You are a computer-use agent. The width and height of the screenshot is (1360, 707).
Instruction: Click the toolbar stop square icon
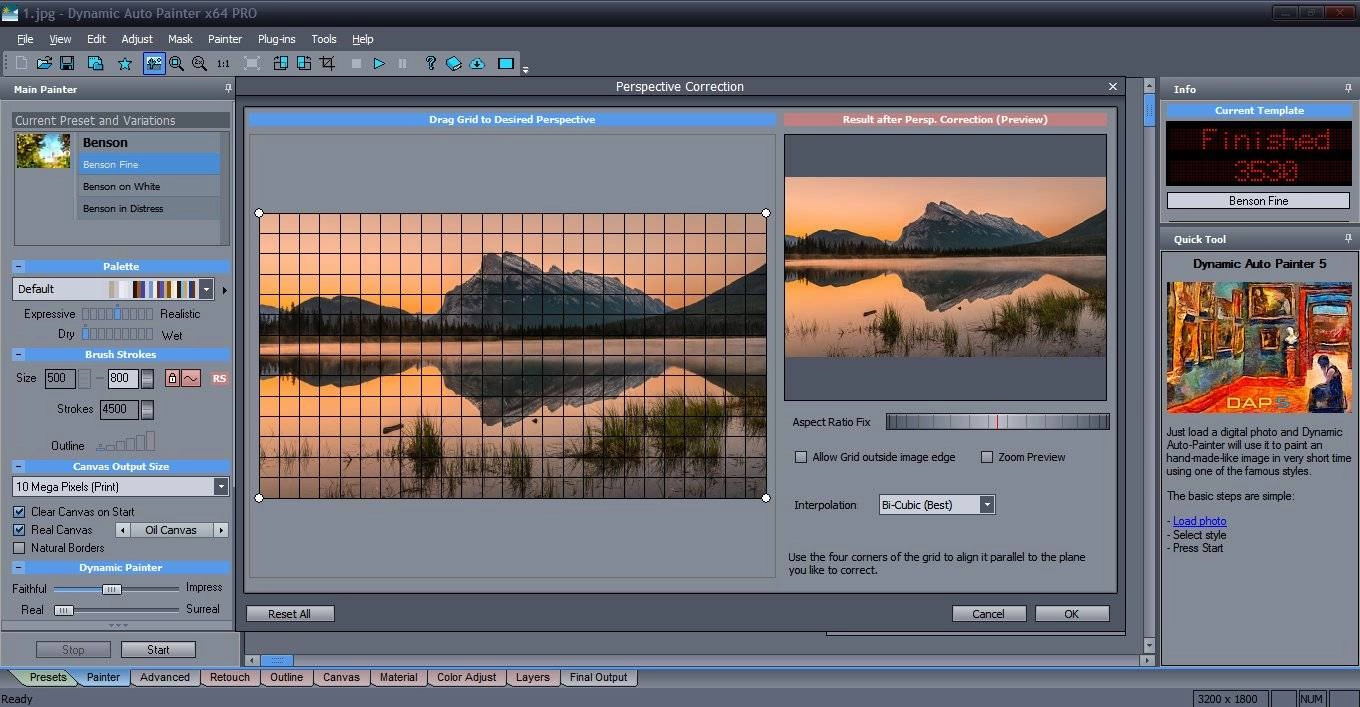356,63
